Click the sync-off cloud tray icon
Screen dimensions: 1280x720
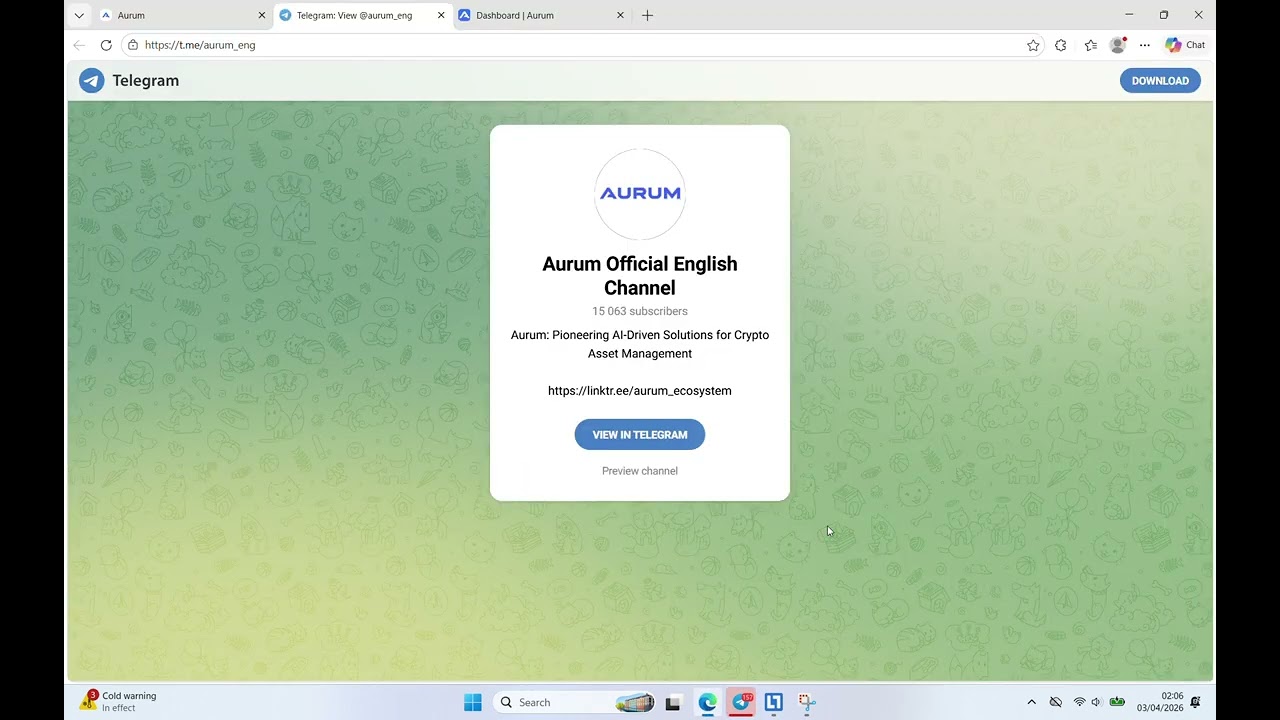pyautogui.click(x=1055, y=702)
